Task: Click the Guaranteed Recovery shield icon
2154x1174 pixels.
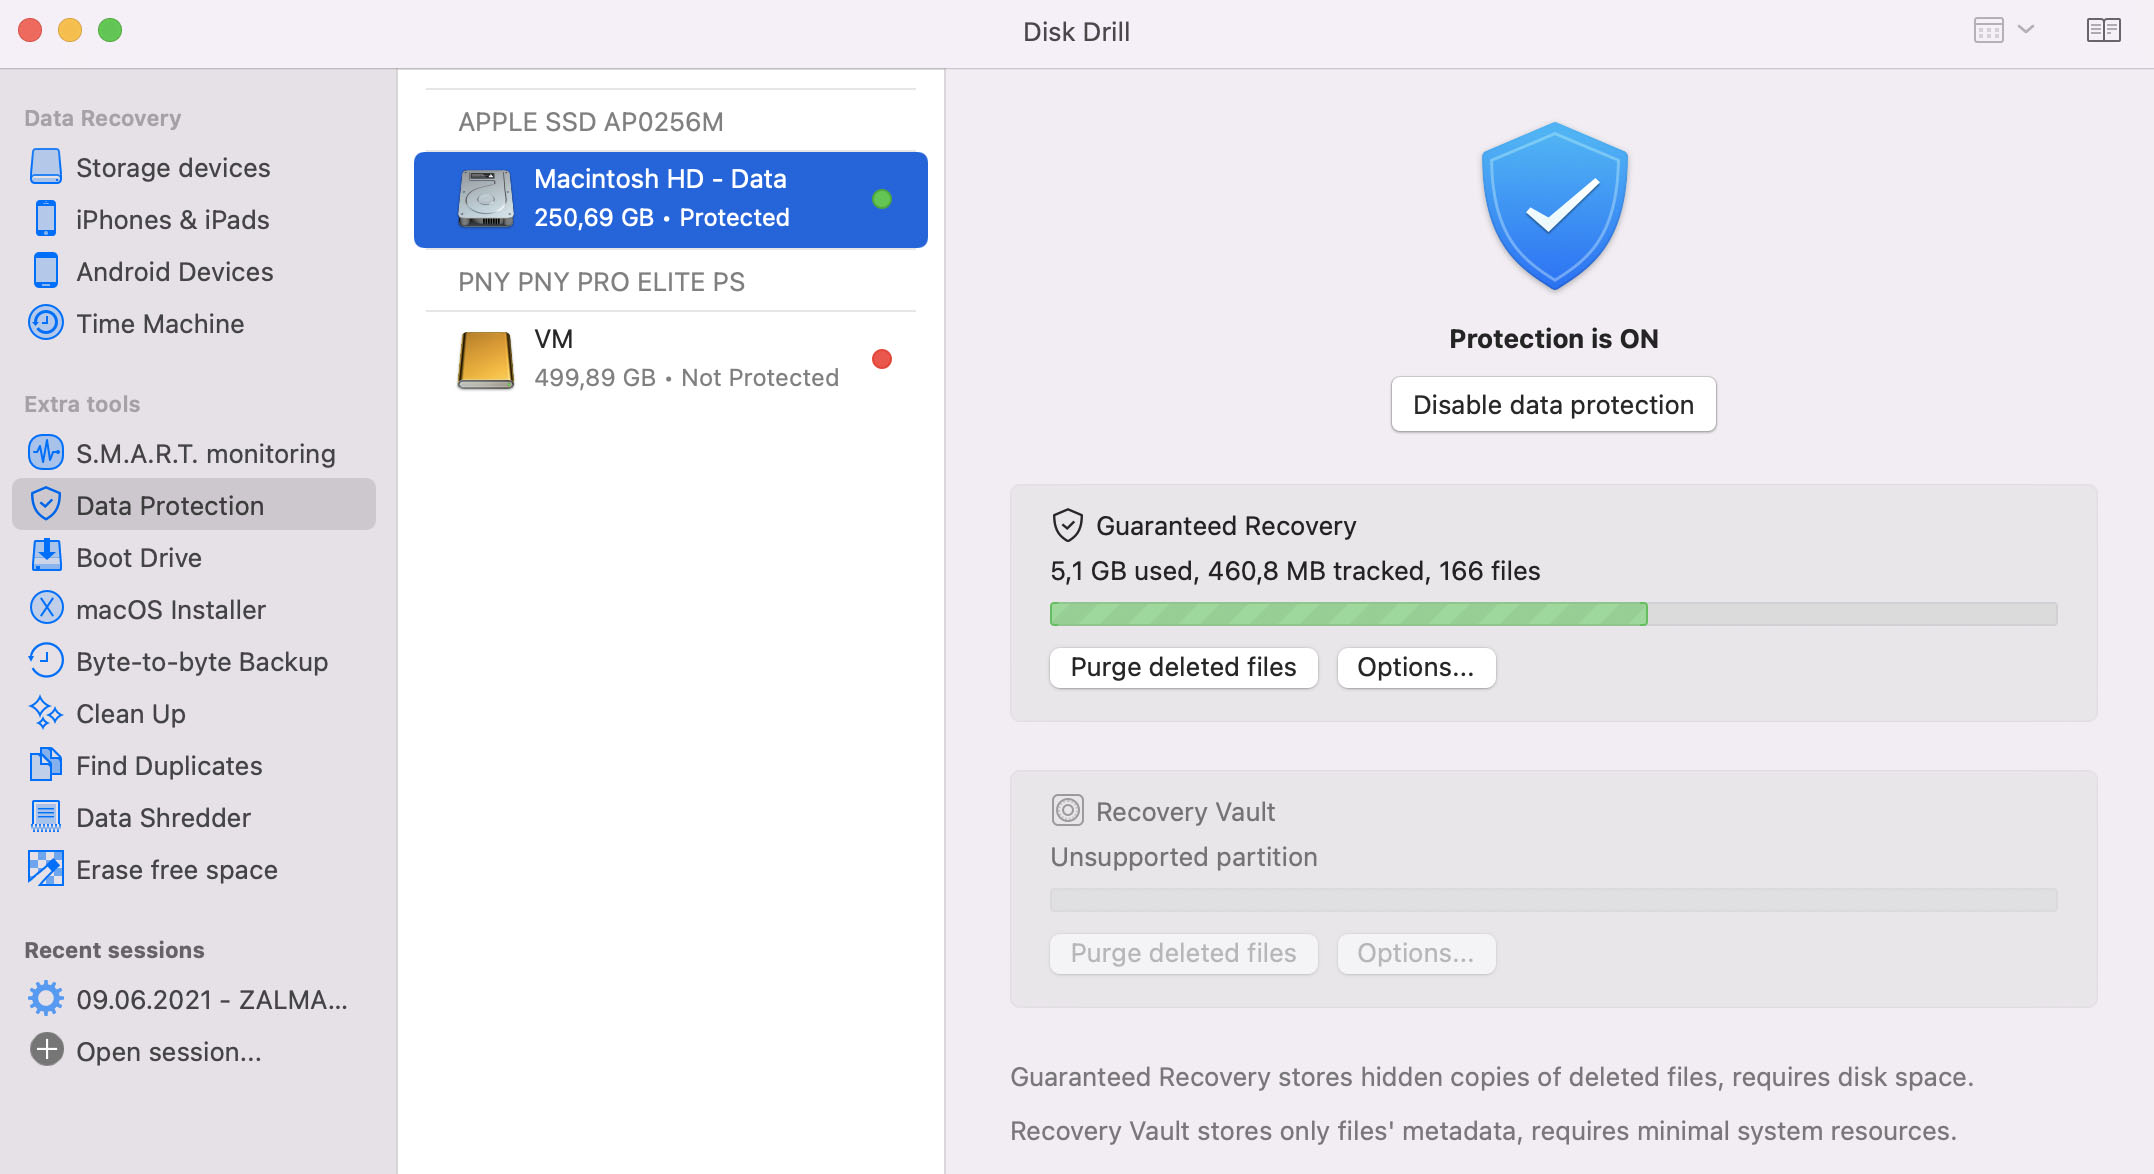Action: click(x=1068, y=525)
